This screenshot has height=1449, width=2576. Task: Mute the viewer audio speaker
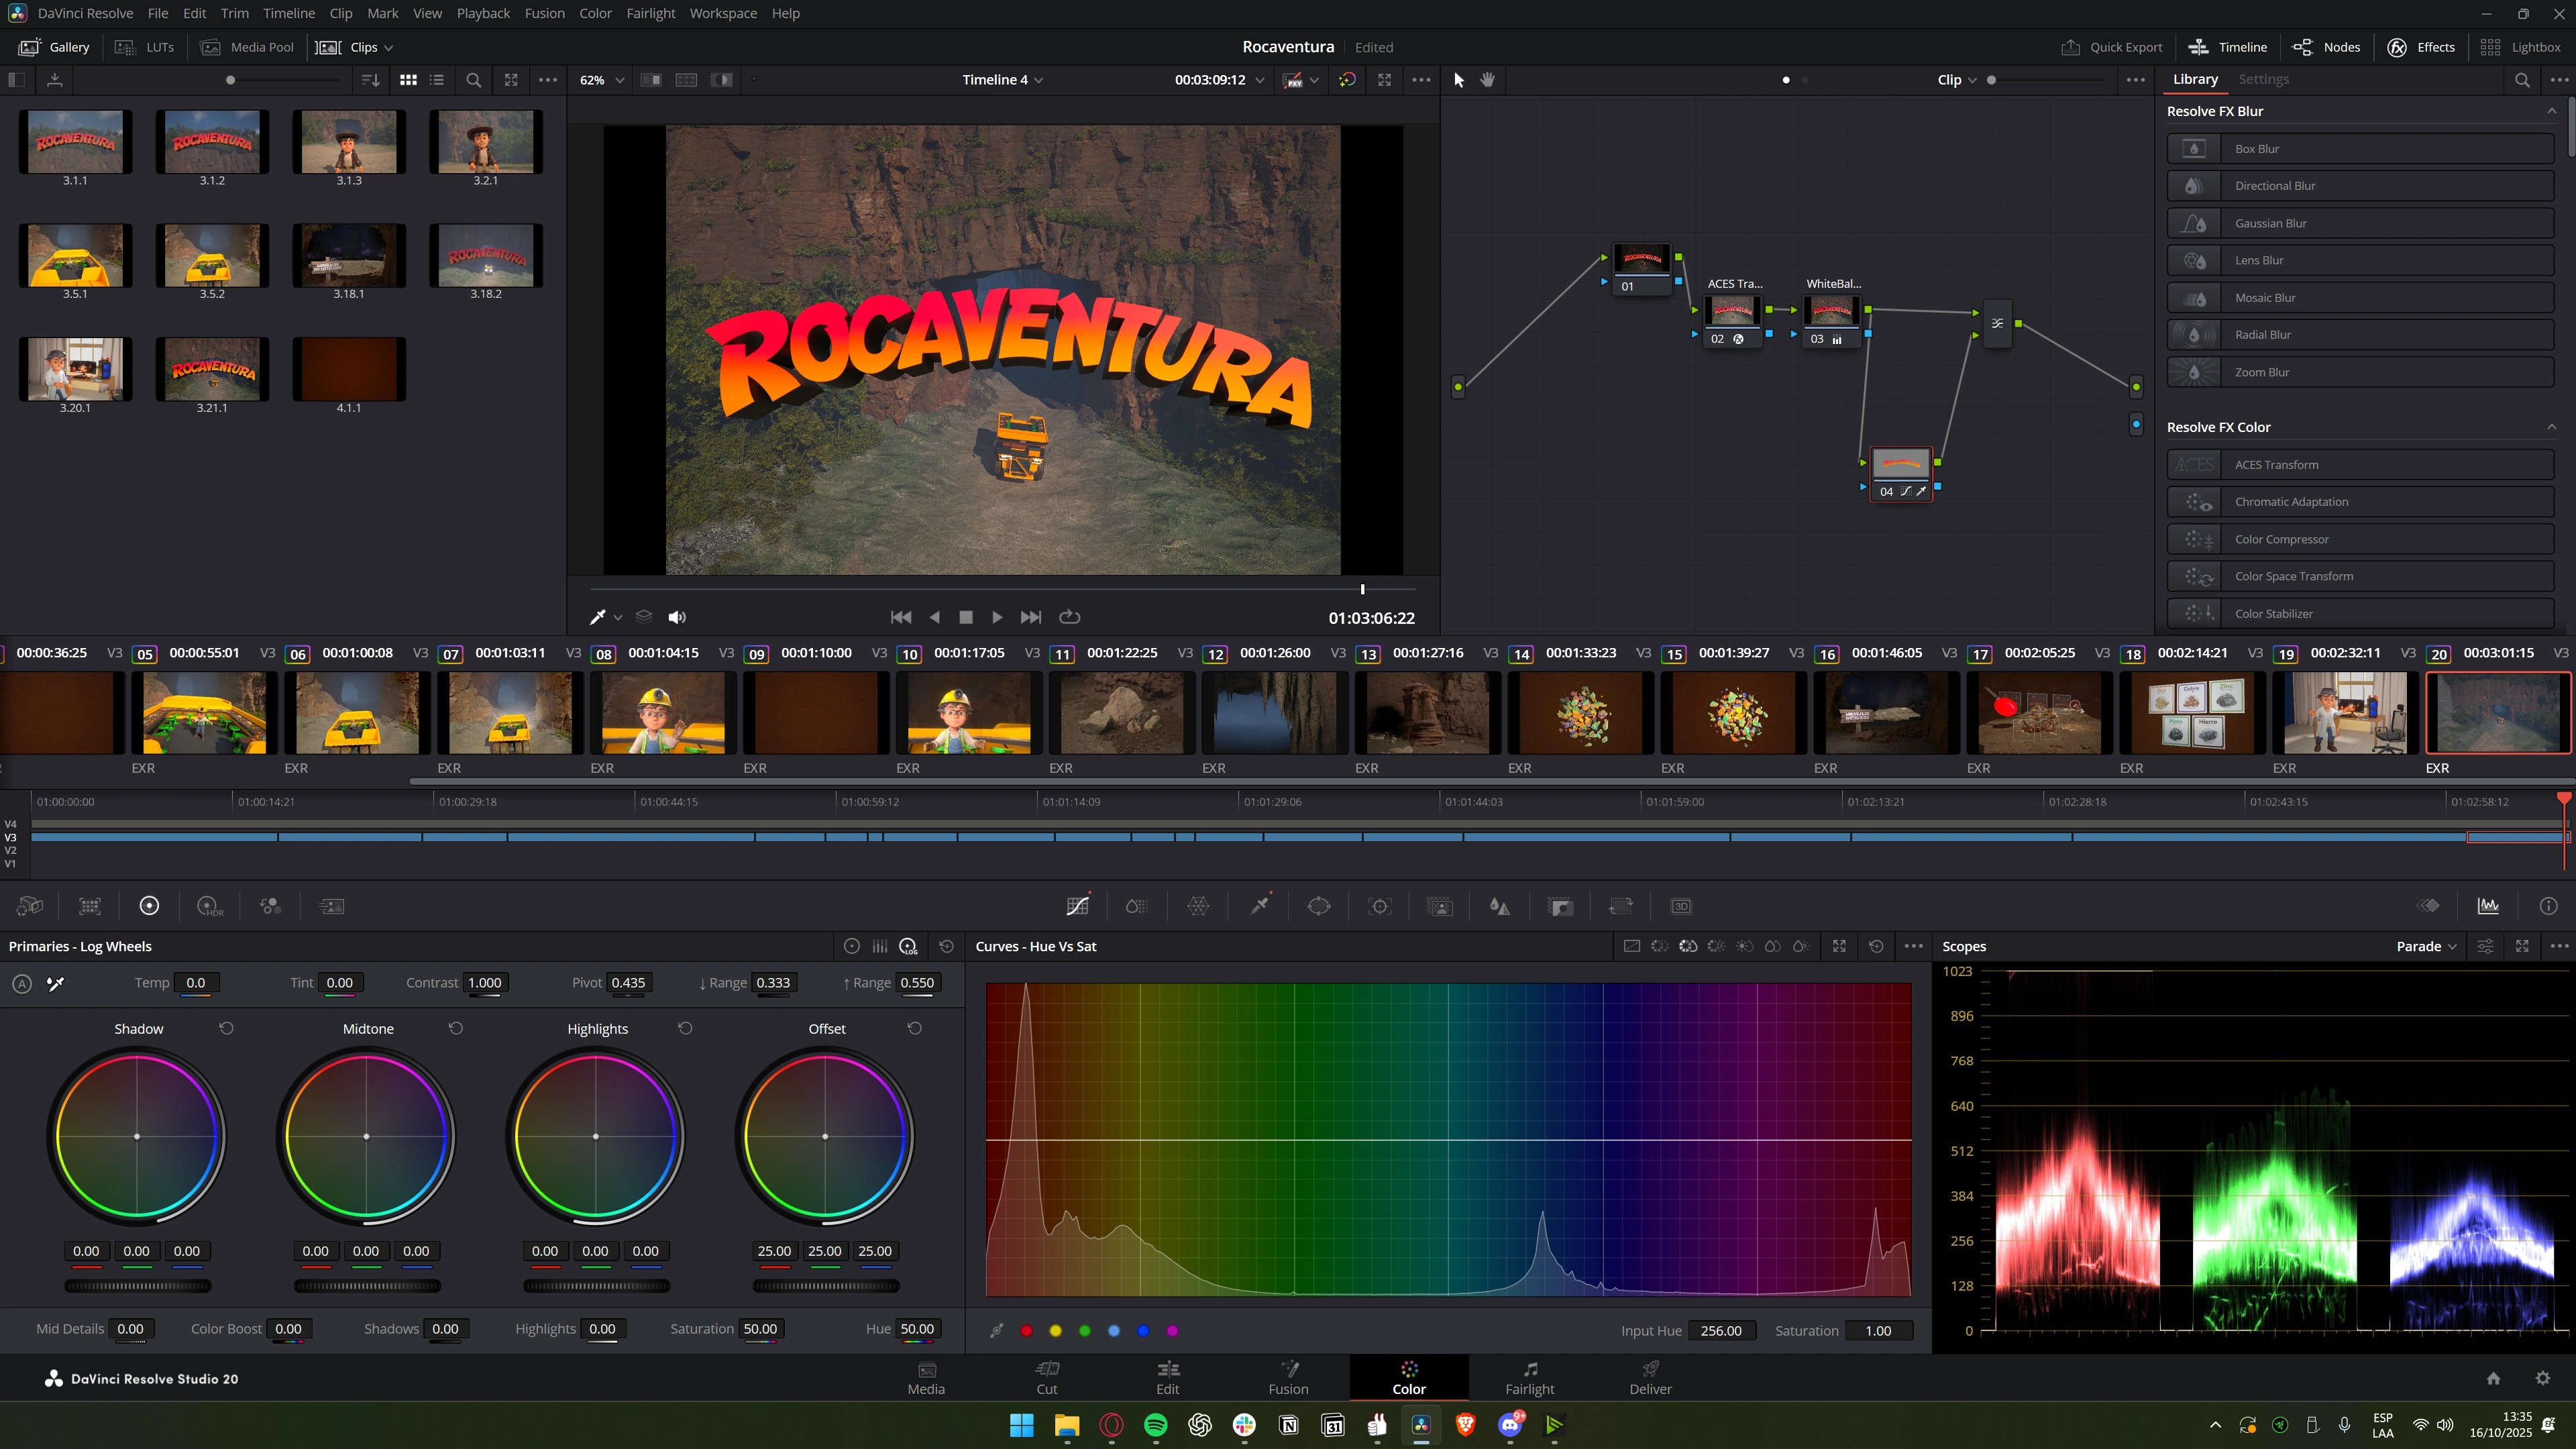[x=677, y=617]
